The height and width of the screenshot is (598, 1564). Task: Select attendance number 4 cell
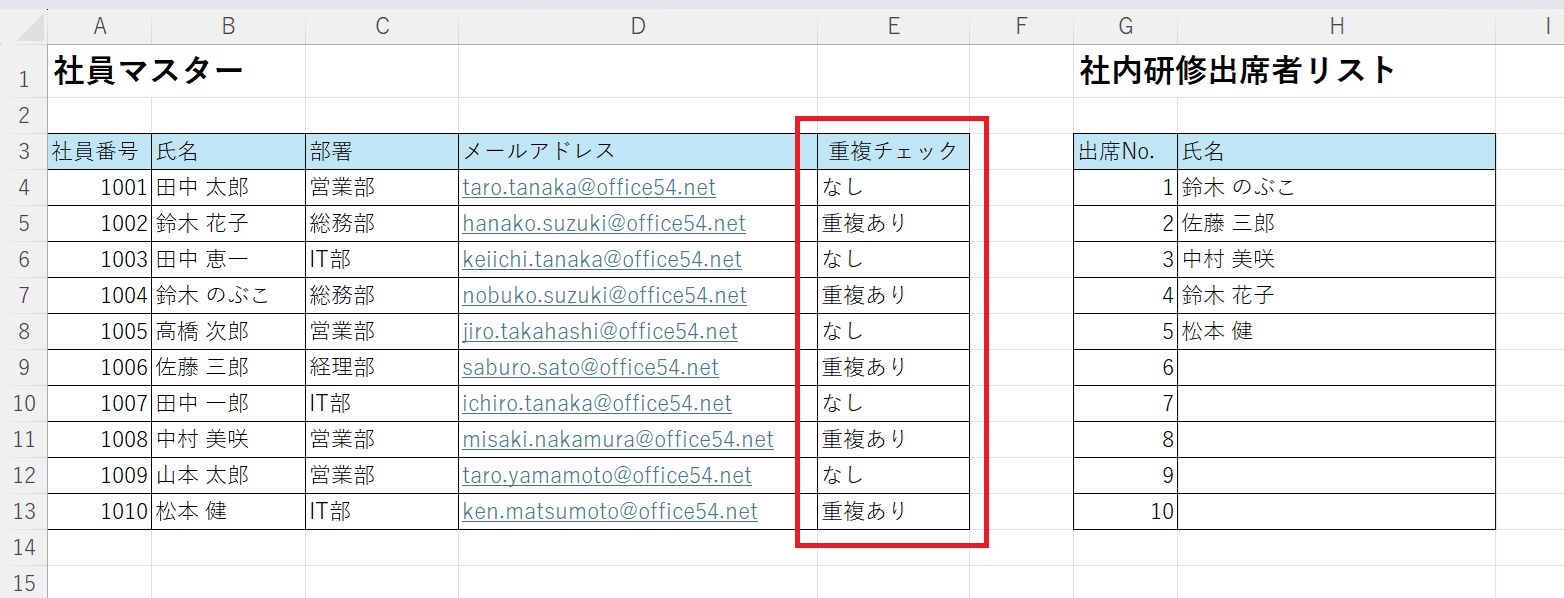[1126, 295]
